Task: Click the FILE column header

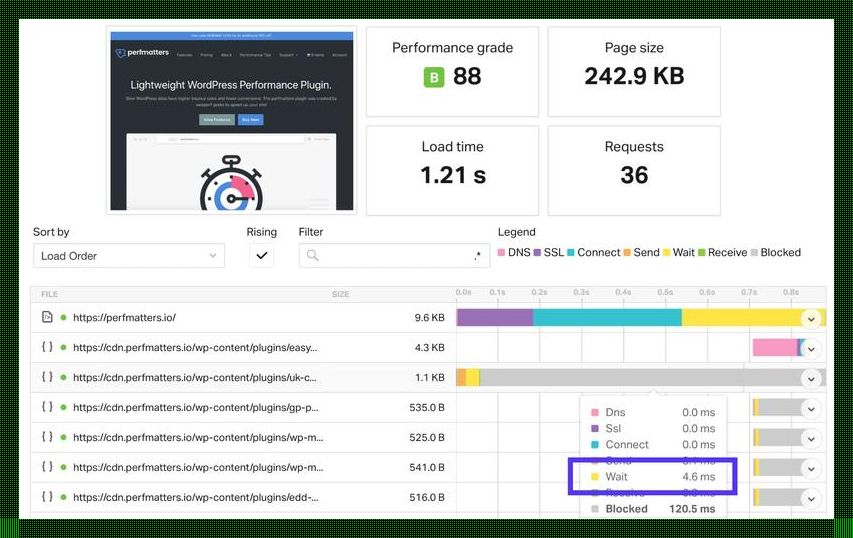Action: tap(50, 294)
